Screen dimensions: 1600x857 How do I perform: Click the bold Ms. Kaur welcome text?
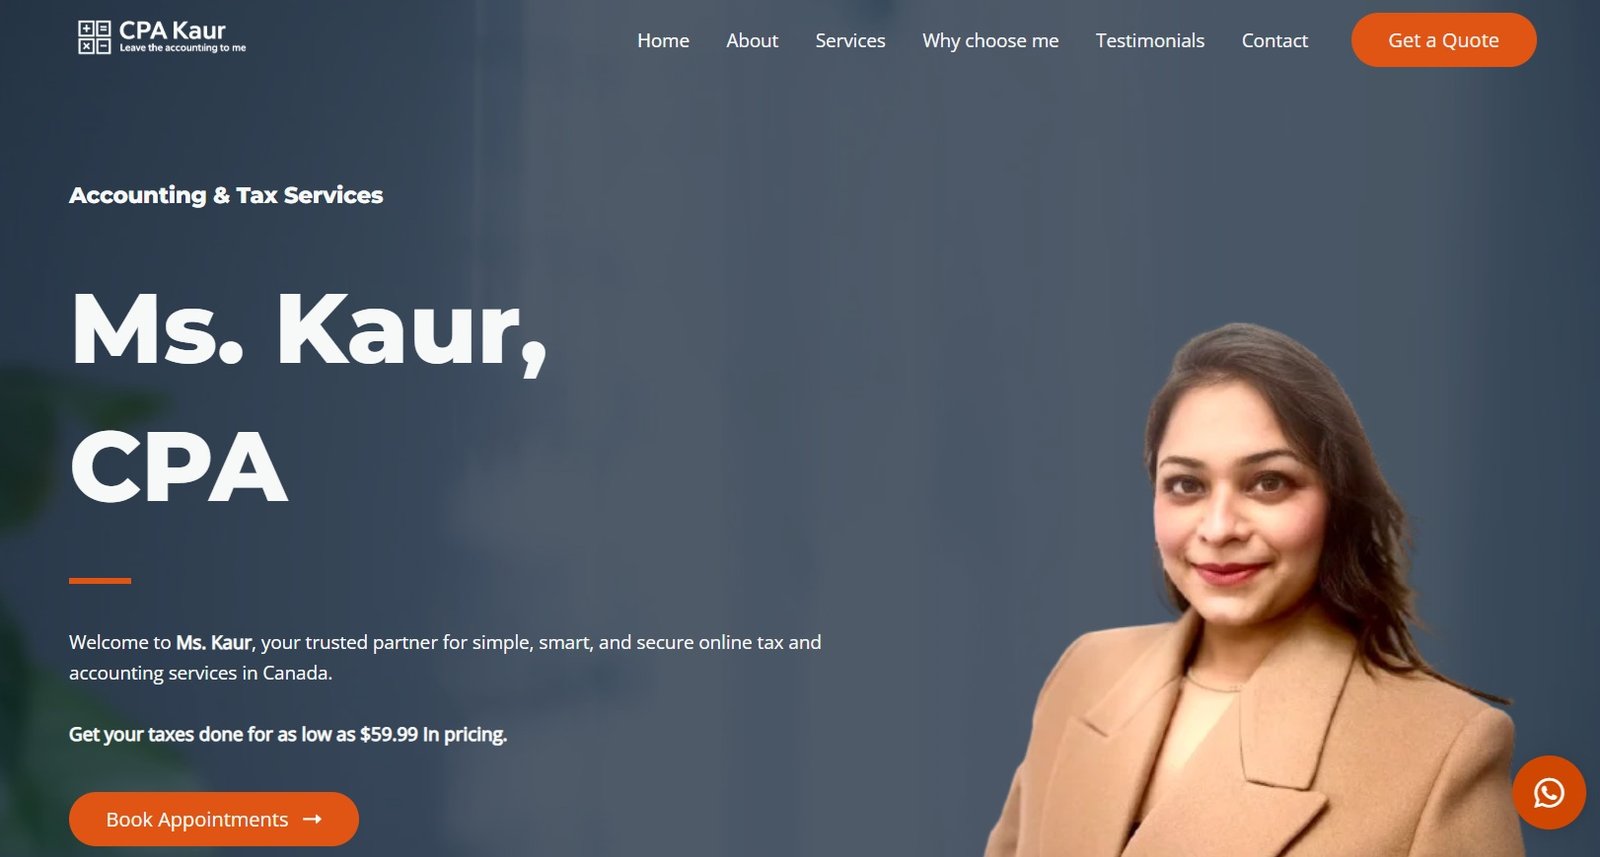point(214,642)
